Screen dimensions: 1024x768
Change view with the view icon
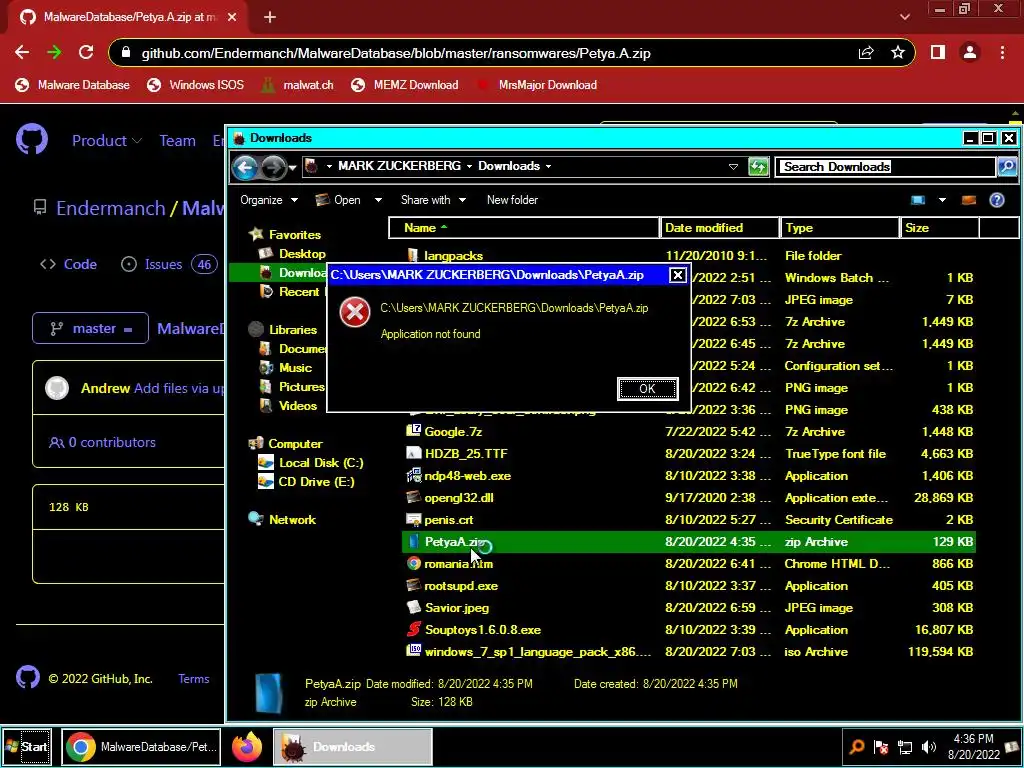click(918, 200)
